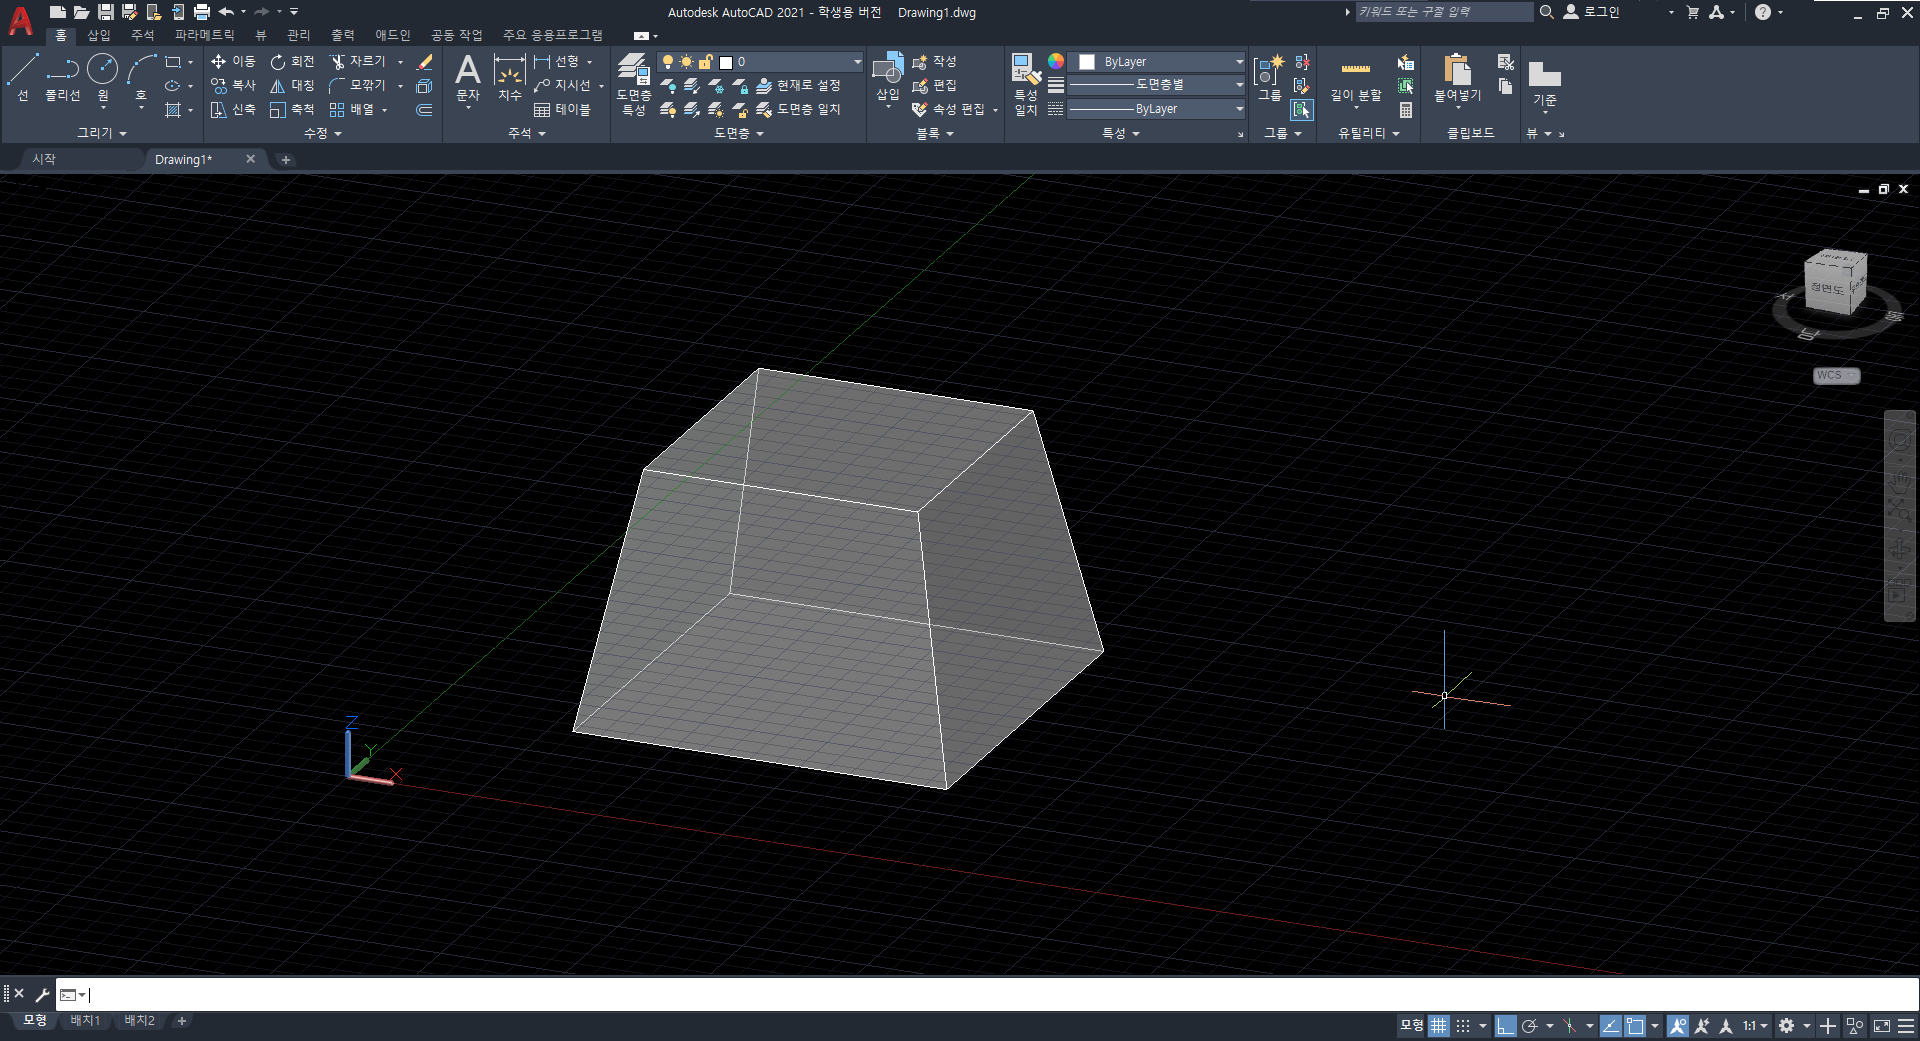Click the Text (문자) tool
Viewport: 1920px width, 1041px height.
click(468, 78)
